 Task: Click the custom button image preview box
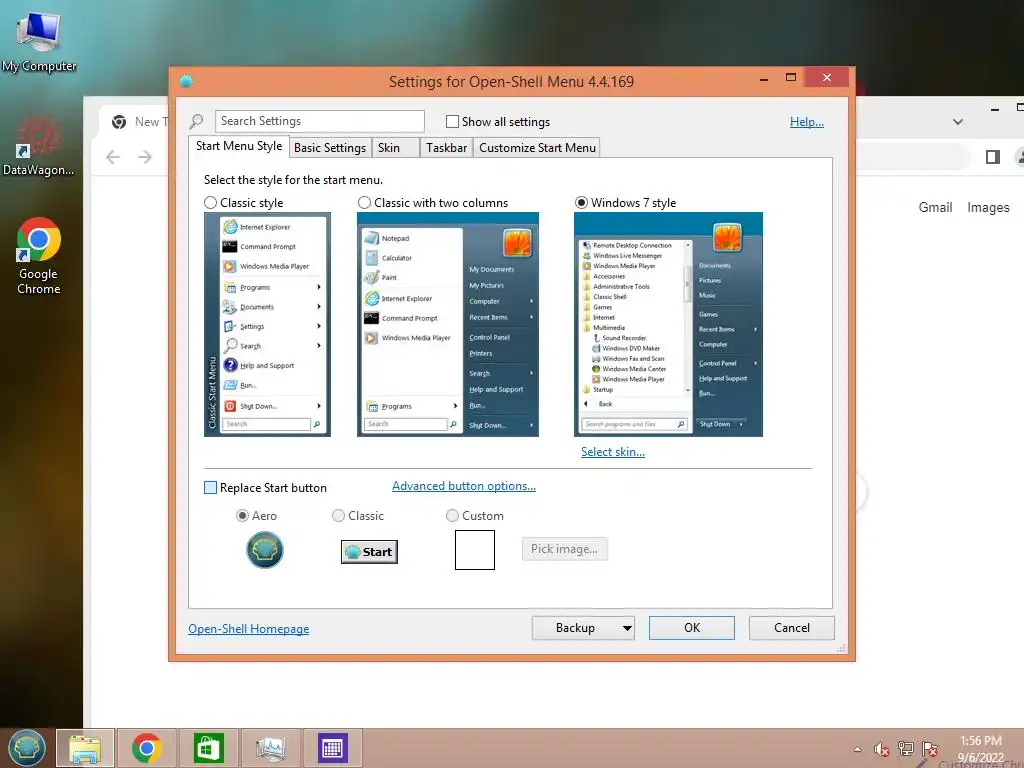(x=475, y=550)
